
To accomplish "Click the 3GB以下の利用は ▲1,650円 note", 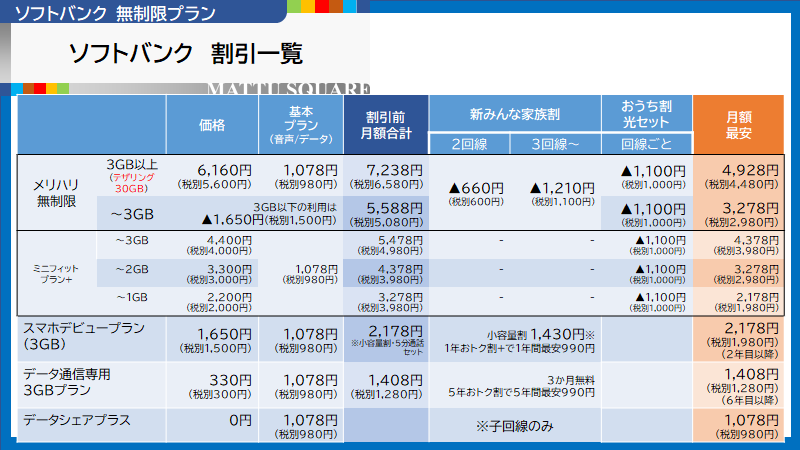I will pos(269,214).
